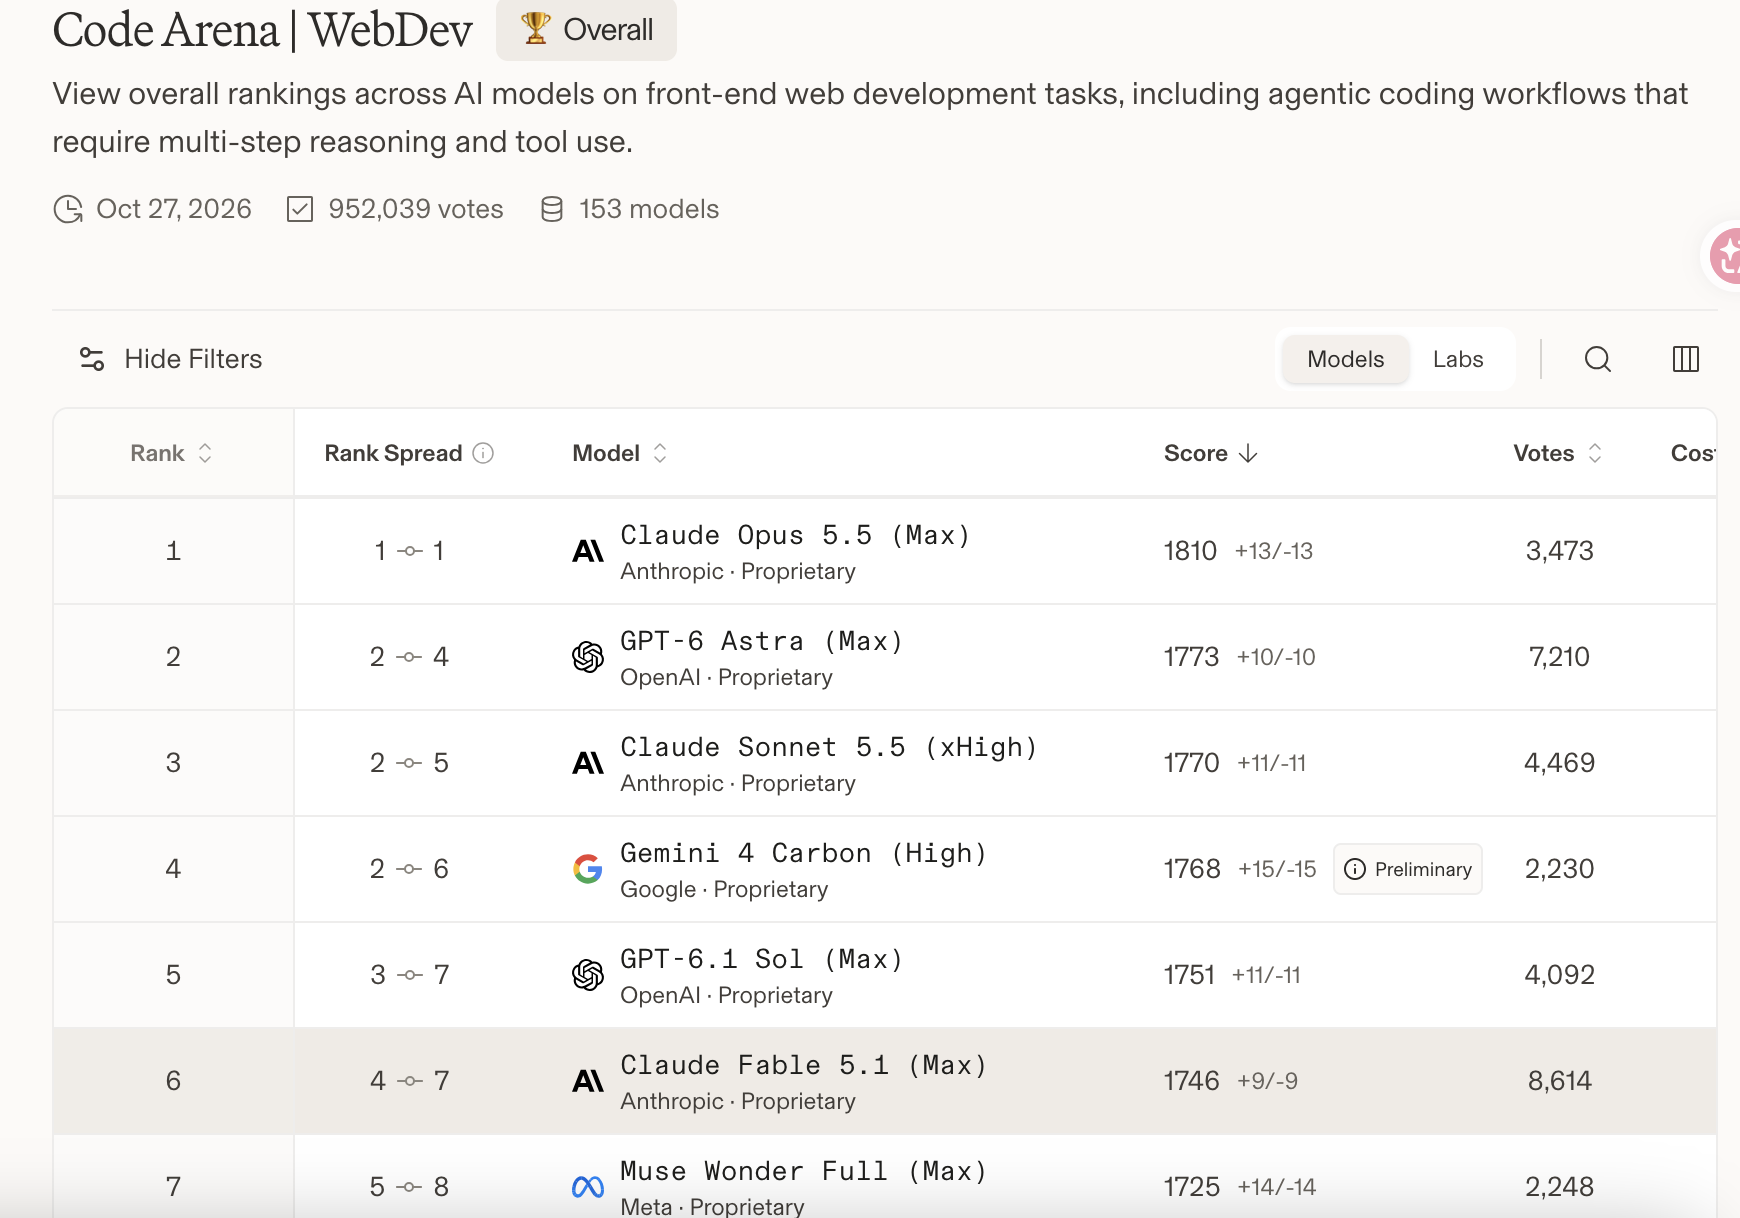Open the column settings icon
This screenshot has width=1740, height=1218.
[x=1685, y=359]
